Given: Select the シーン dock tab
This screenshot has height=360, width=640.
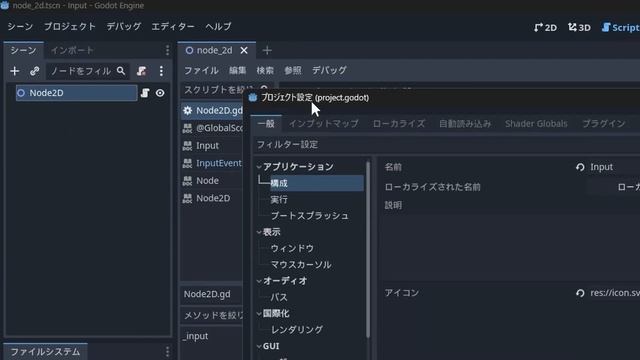Looking at the screenshot, I should pos(23,50).
